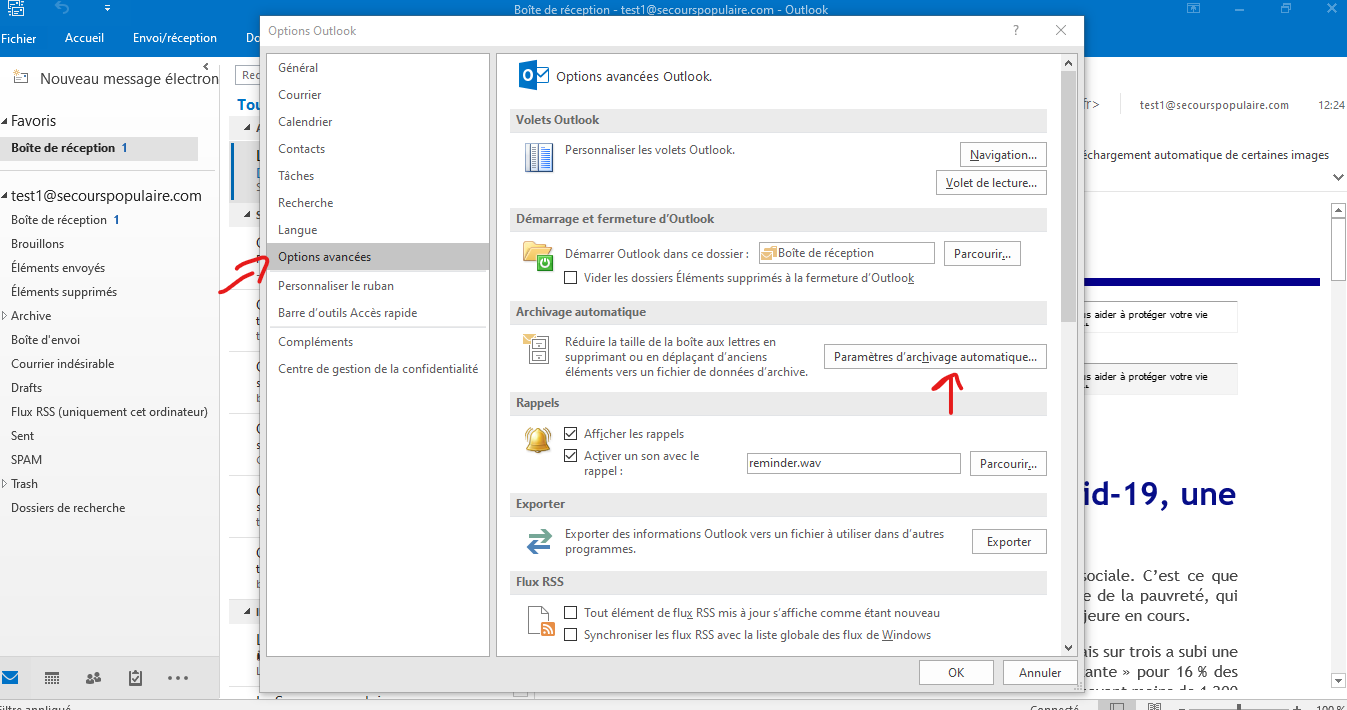Toggle 'Synchroniser les flux RSS' checkbox

coord(571,635)
